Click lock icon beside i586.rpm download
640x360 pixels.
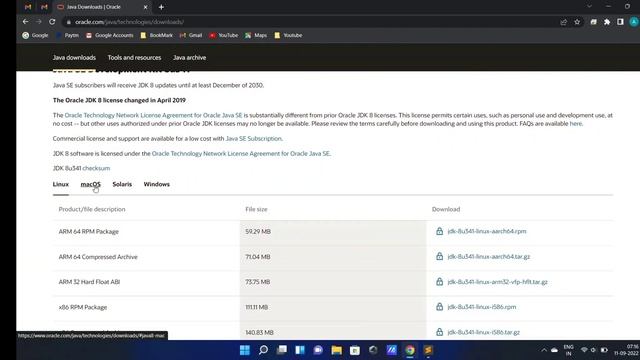(439, 307)
